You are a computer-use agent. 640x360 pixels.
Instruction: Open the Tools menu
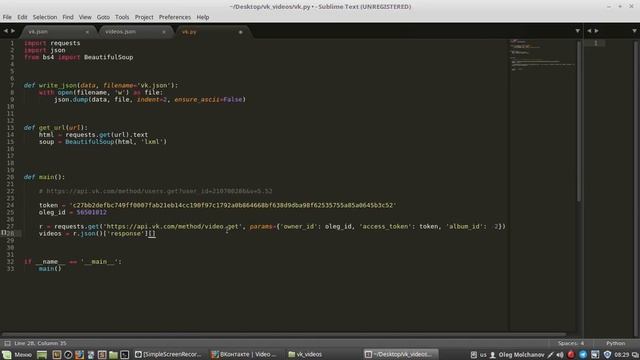coord(122,17)
